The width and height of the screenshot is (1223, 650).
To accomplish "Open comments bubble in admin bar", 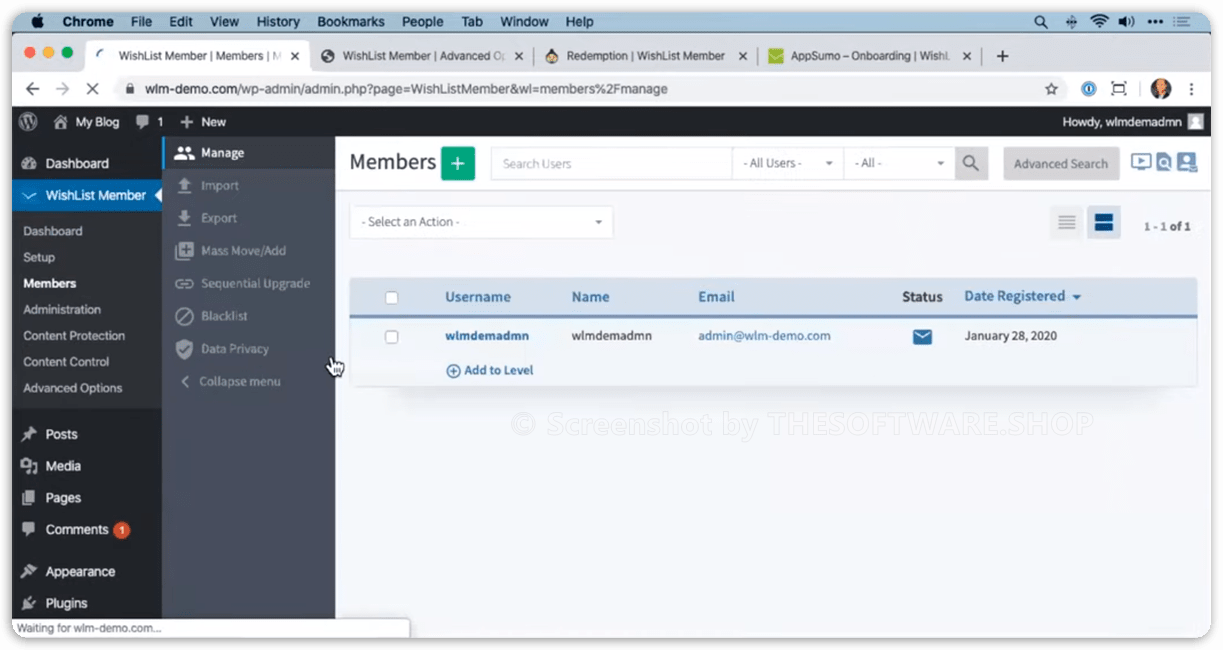I will [x=149, y=122].
